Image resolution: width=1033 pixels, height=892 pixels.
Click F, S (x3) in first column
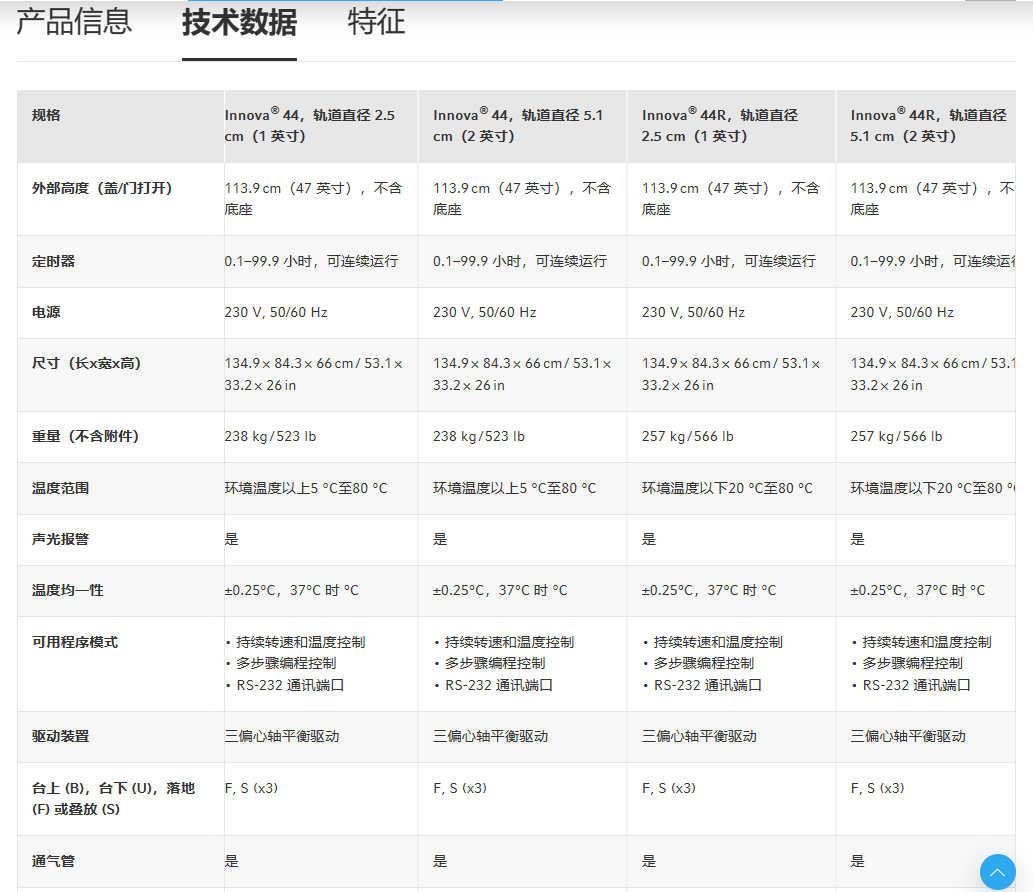251,788
